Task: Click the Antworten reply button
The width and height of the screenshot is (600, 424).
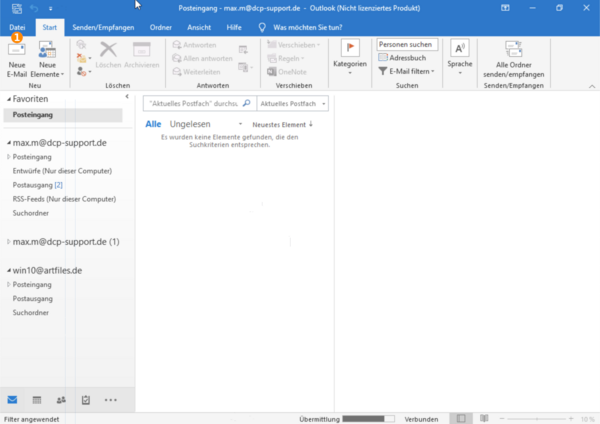Action: click(x=194, y=45)
